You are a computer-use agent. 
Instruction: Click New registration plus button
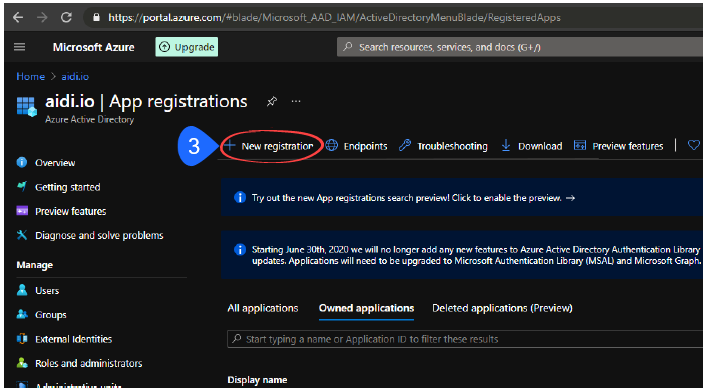click(269, 146)
